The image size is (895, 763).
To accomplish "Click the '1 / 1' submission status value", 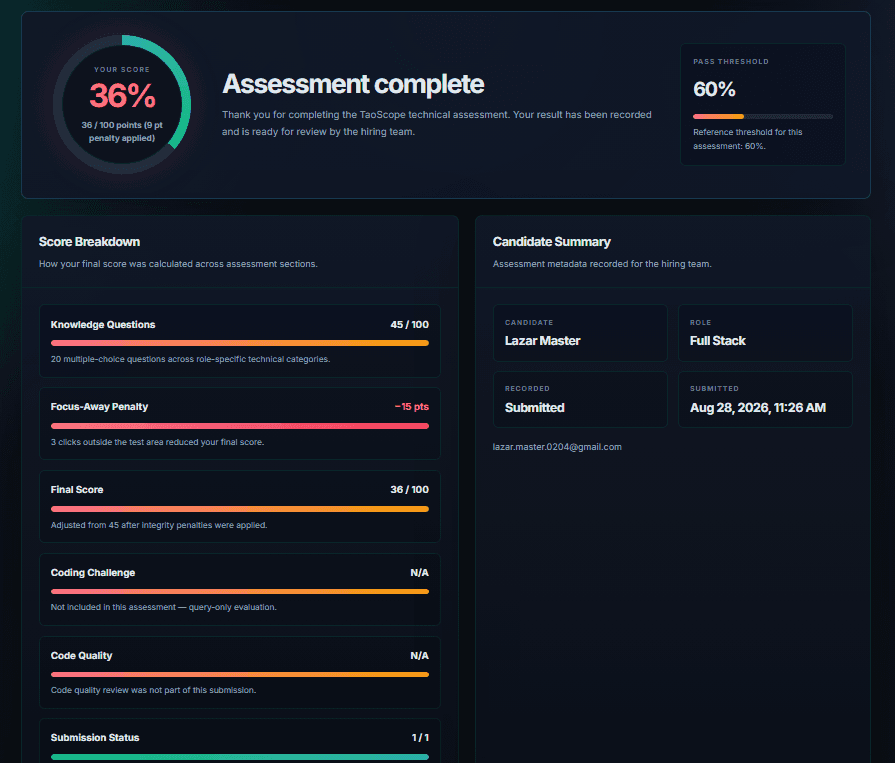I will point(420,738).
